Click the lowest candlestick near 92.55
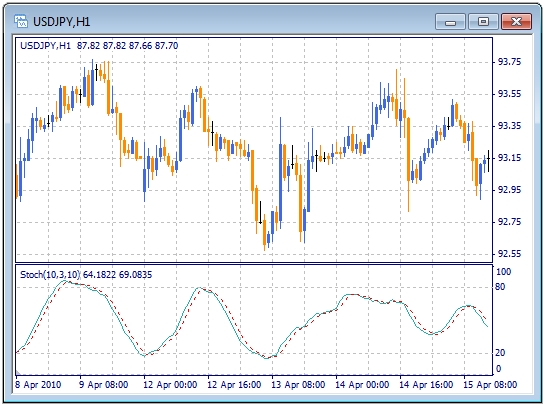Viewport: 545px width, 405px height. [265, 232]
